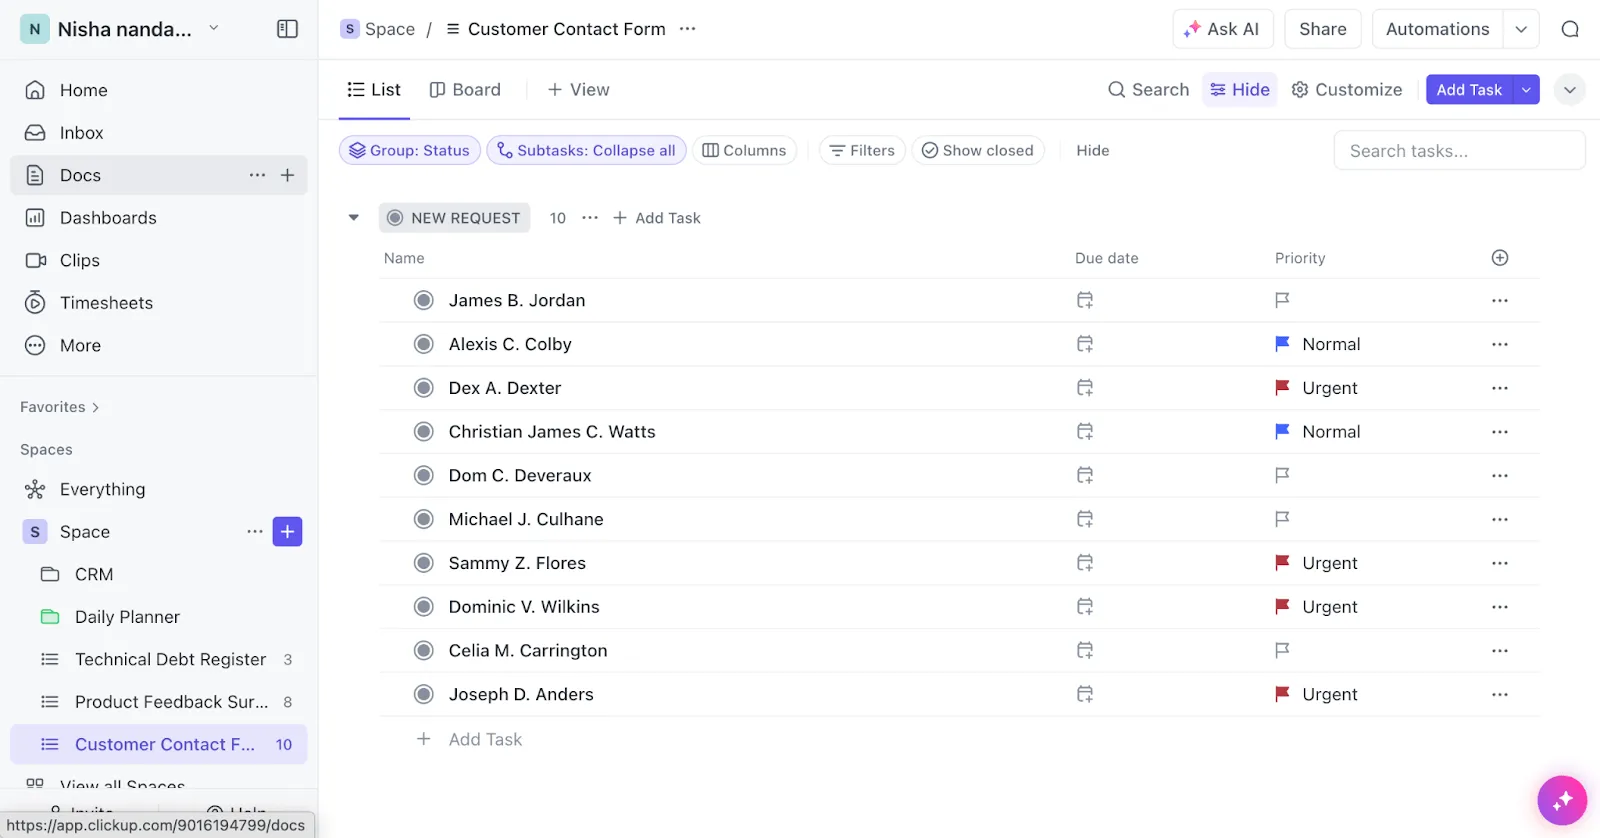Toggle status circle for Sammy Z. Flores

[424, 563]
